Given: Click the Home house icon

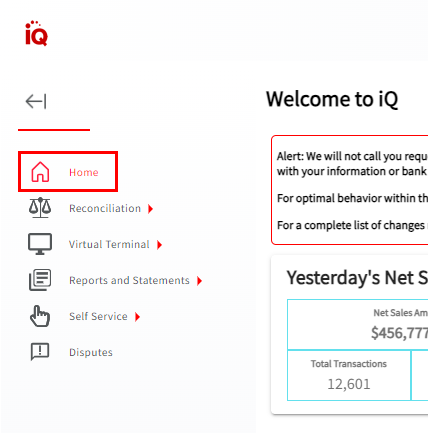Looking at the screenshot, I should [x=40, y=172].
